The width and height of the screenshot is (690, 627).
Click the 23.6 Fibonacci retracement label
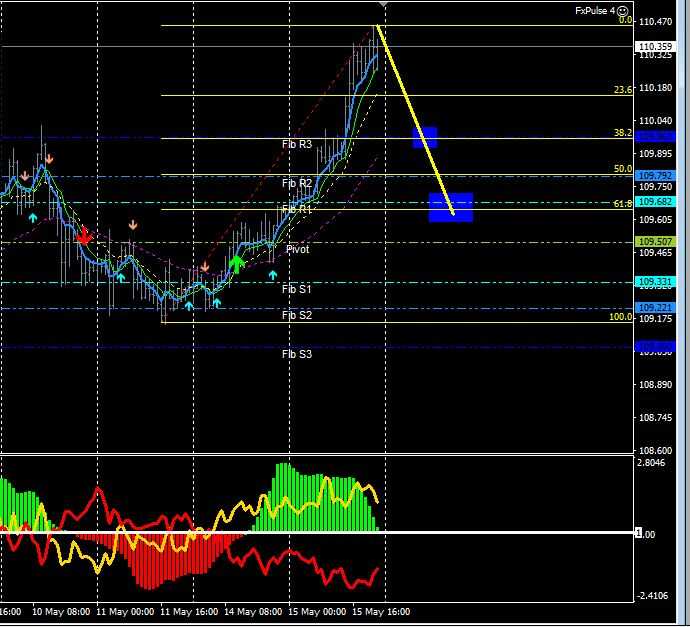click(x=623, y=90)
